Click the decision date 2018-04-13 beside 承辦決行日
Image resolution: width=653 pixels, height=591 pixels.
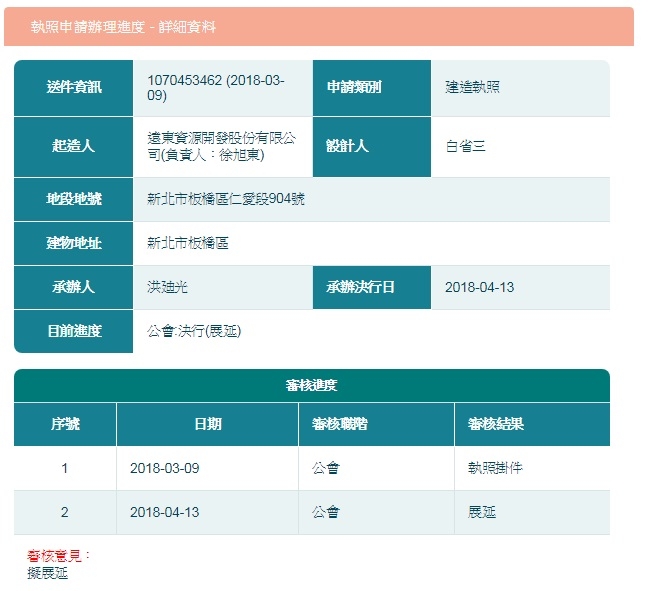click(x=479, y=287)
